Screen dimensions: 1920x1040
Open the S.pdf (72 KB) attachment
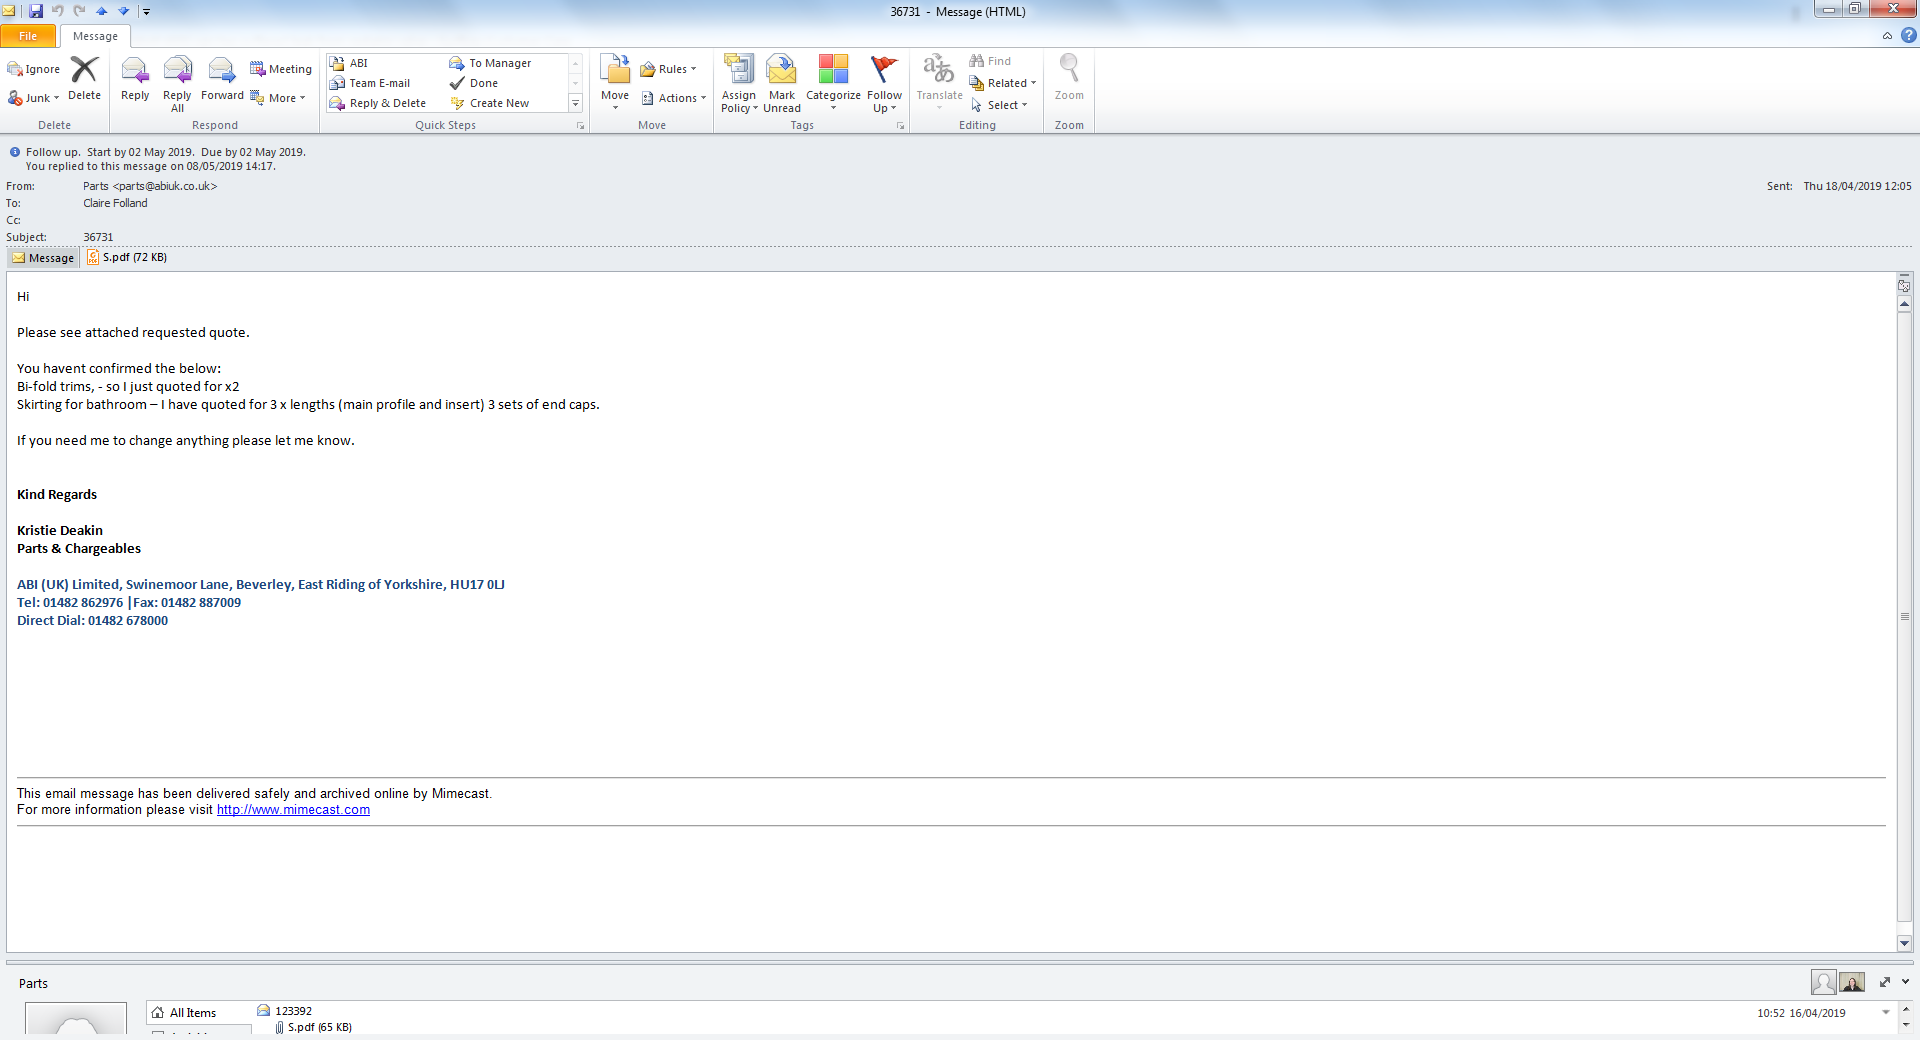pos(127,258)
